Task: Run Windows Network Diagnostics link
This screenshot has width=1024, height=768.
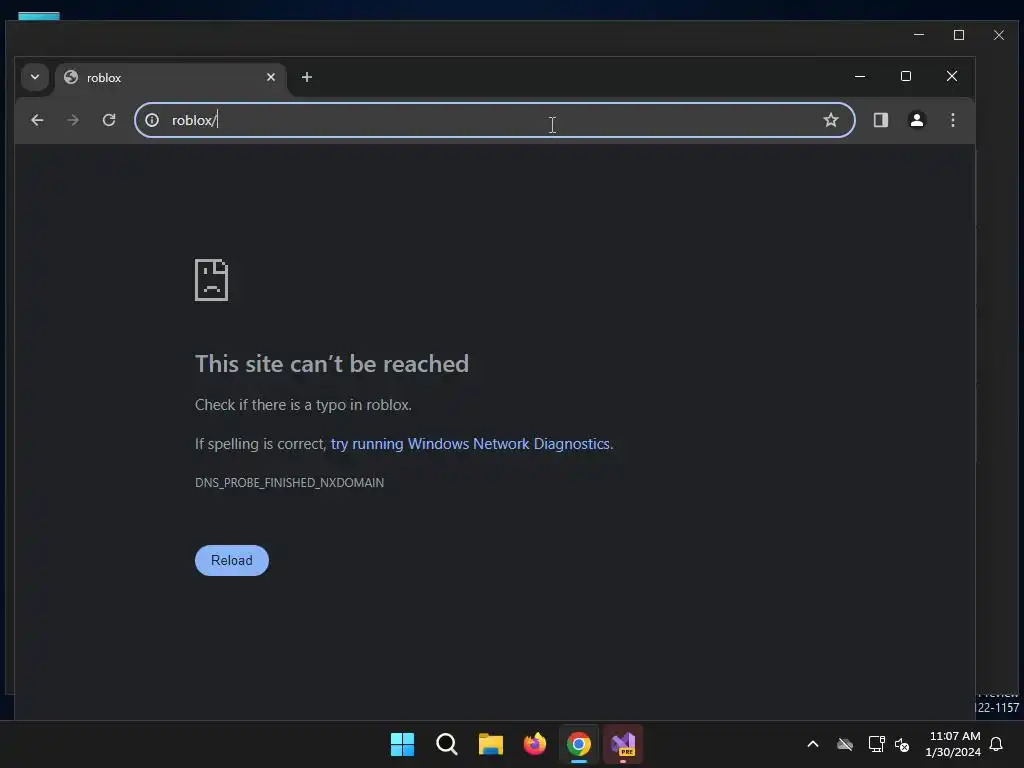Action: 471,444
